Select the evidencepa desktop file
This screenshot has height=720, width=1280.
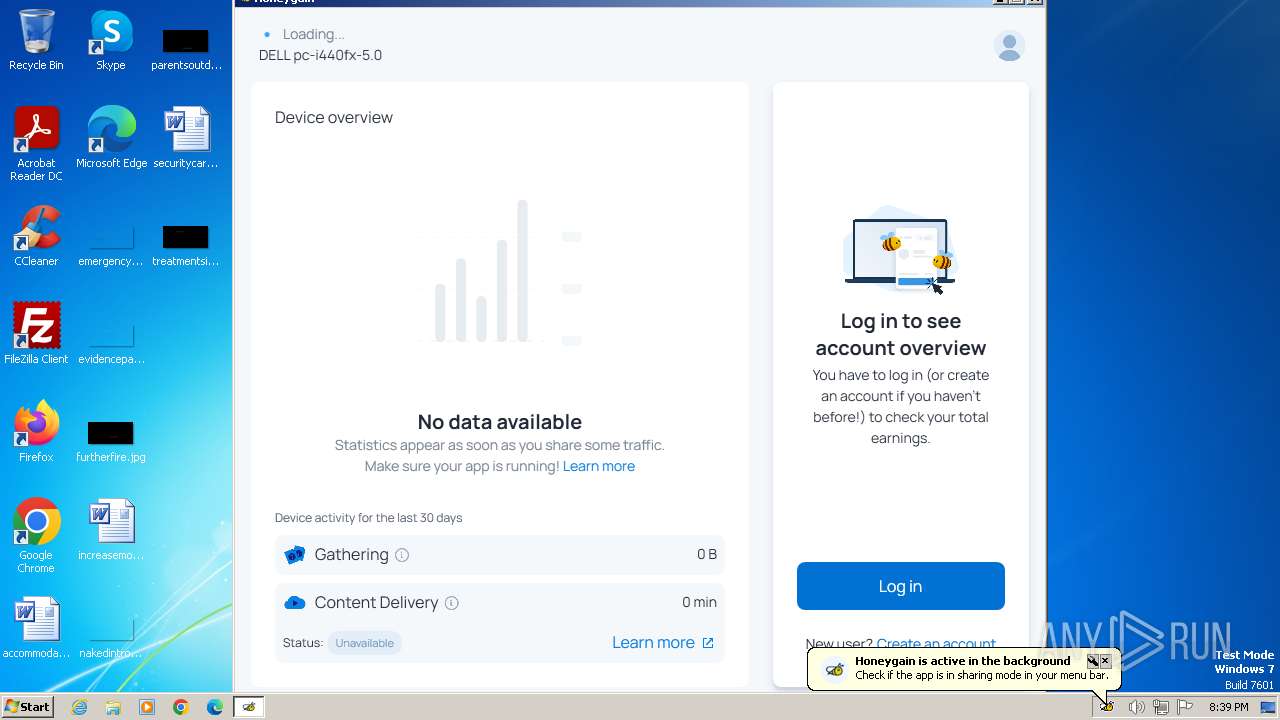pos(111,341)
